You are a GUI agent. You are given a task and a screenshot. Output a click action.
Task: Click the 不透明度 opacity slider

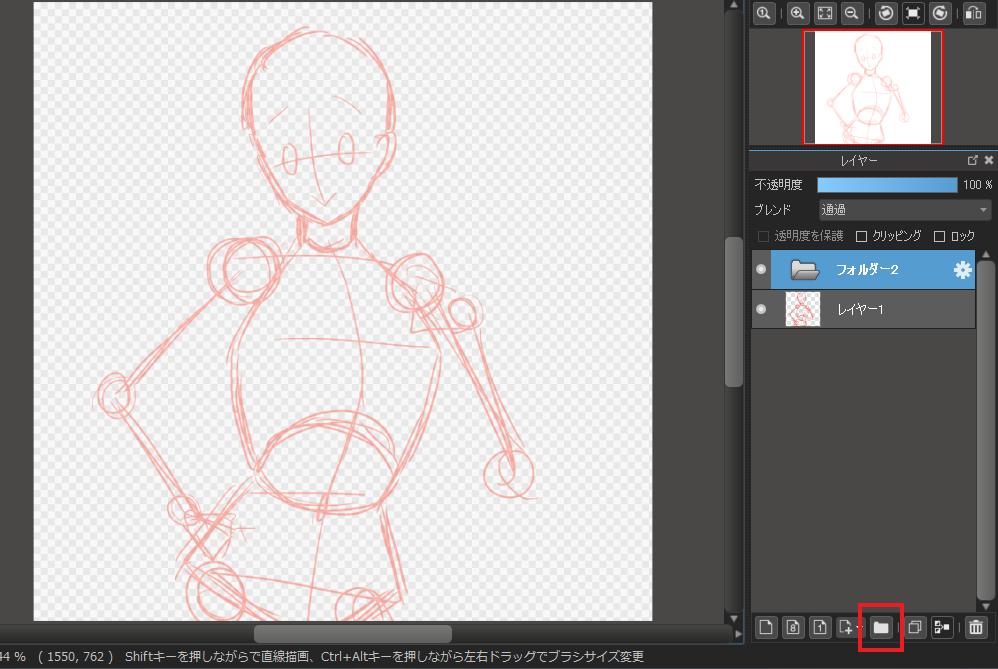click(x=886, y=185)
